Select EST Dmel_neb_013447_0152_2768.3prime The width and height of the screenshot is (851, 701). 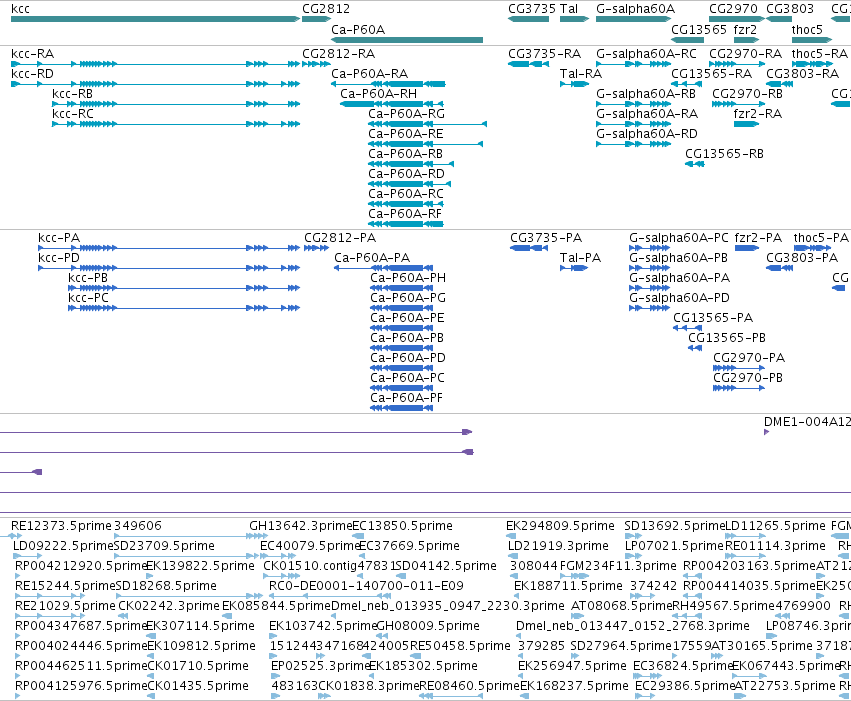click(633, 627)
